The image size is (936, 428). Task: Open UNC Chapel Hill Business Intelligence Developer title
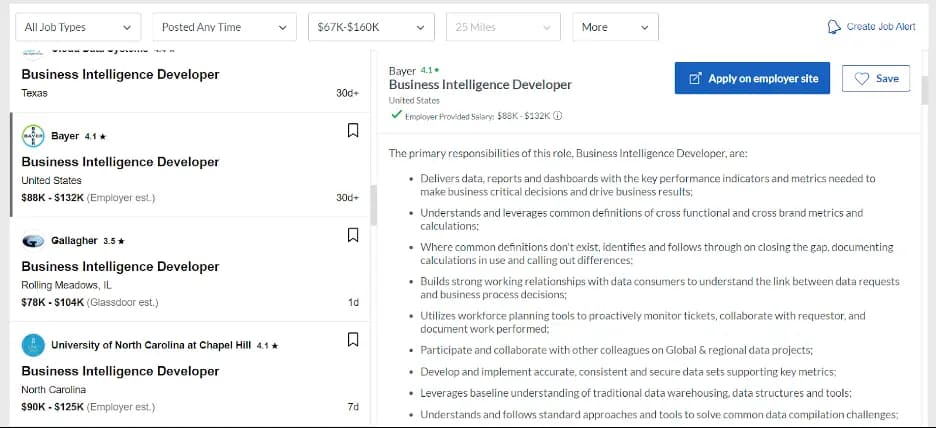click(120, 371)
